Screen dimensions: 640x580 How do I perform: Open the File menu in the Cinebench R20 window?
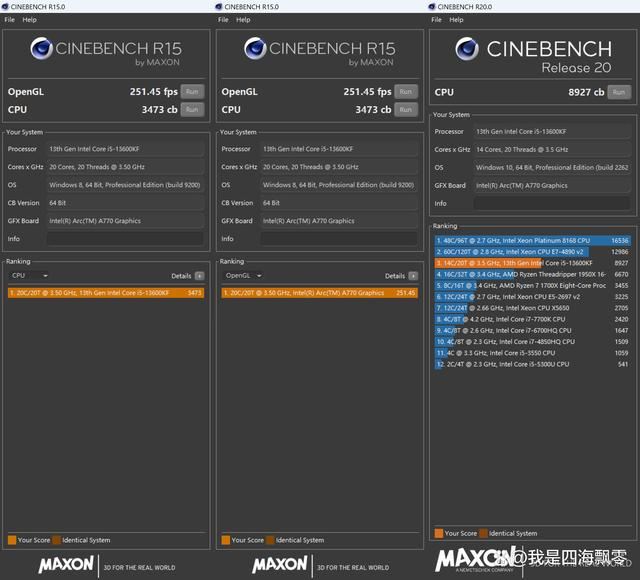[x=437, y=19]
